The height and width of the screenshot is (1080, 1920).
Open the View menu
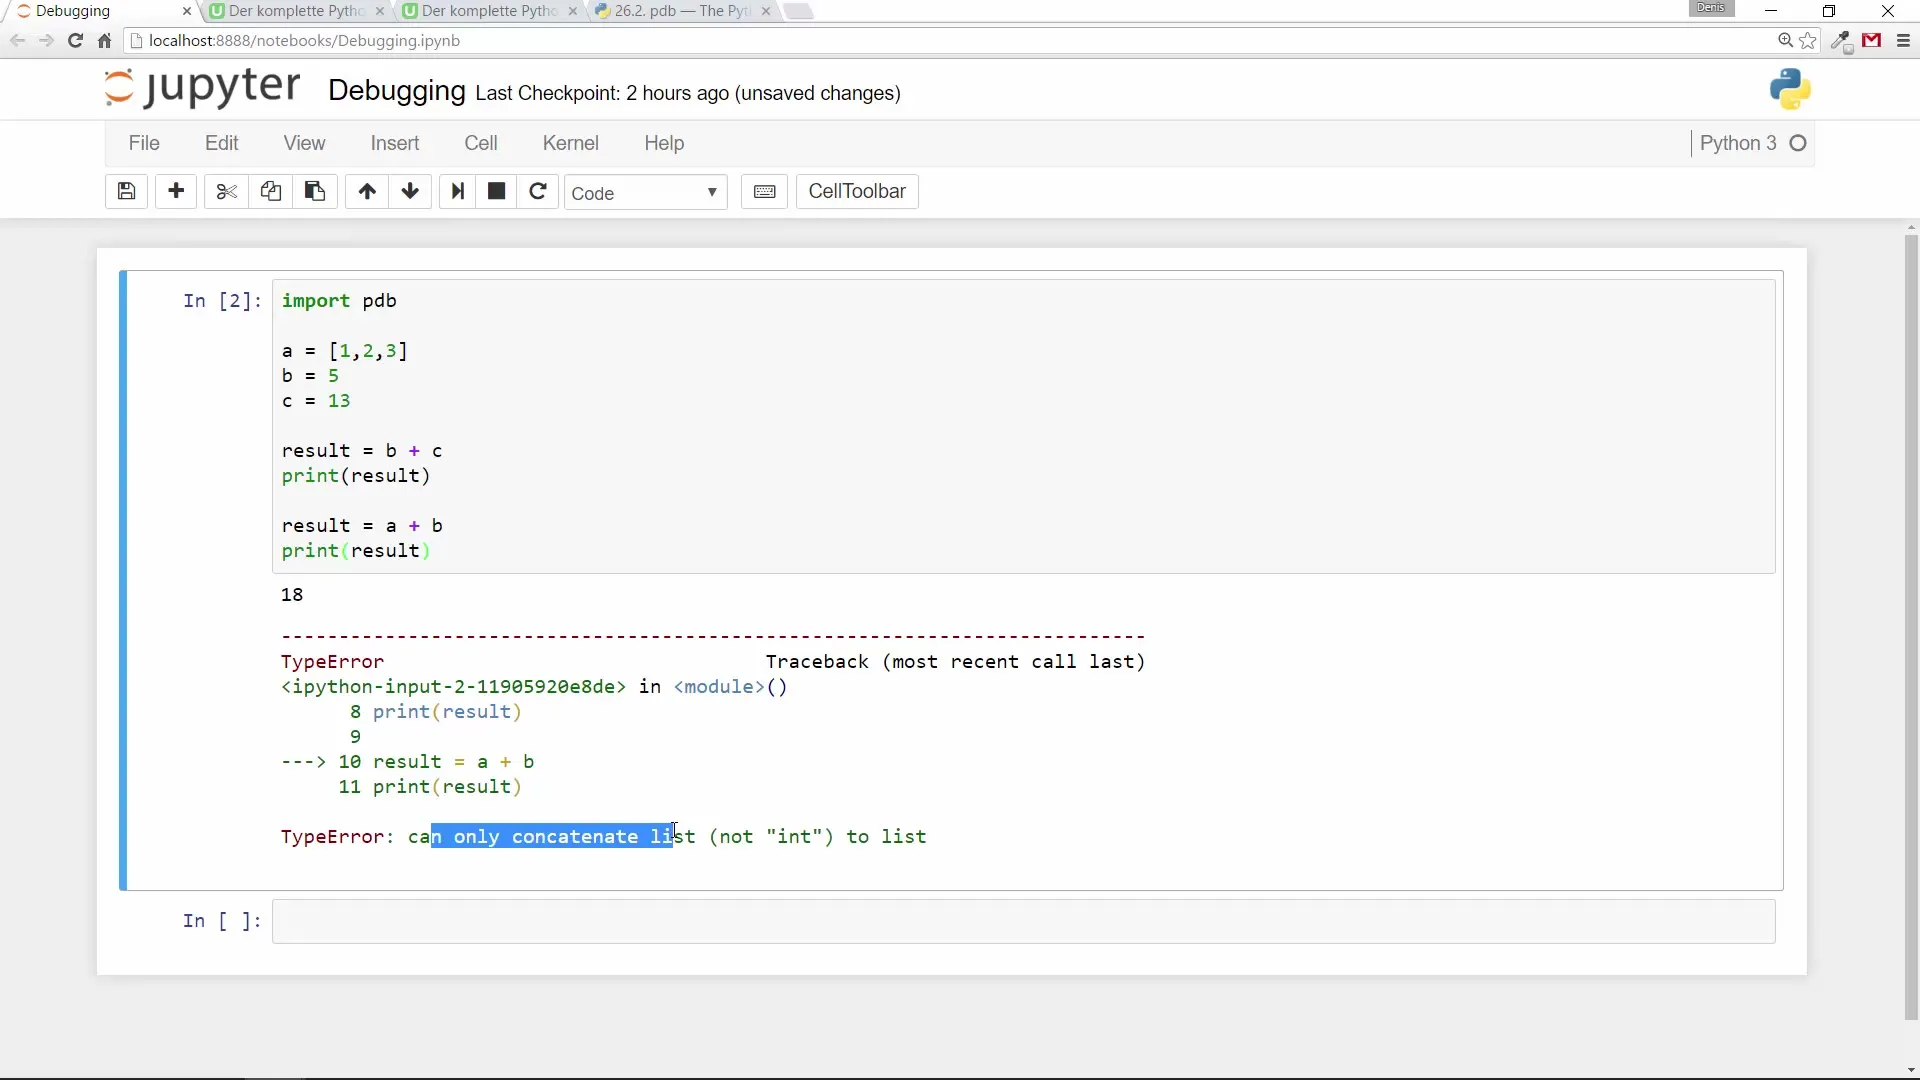pyautogui.click(x=304, y=143)
